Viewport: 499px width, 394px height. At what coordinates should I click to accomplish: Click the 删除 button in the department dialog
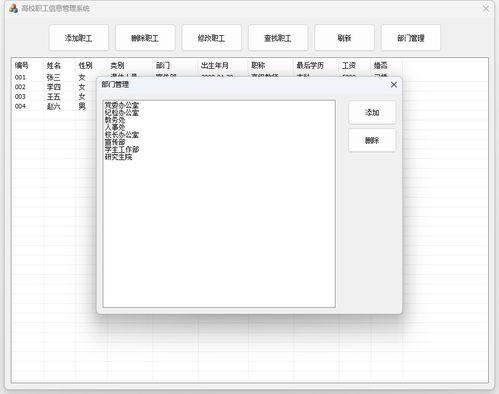pyautogui.click(x=372, y=140)
